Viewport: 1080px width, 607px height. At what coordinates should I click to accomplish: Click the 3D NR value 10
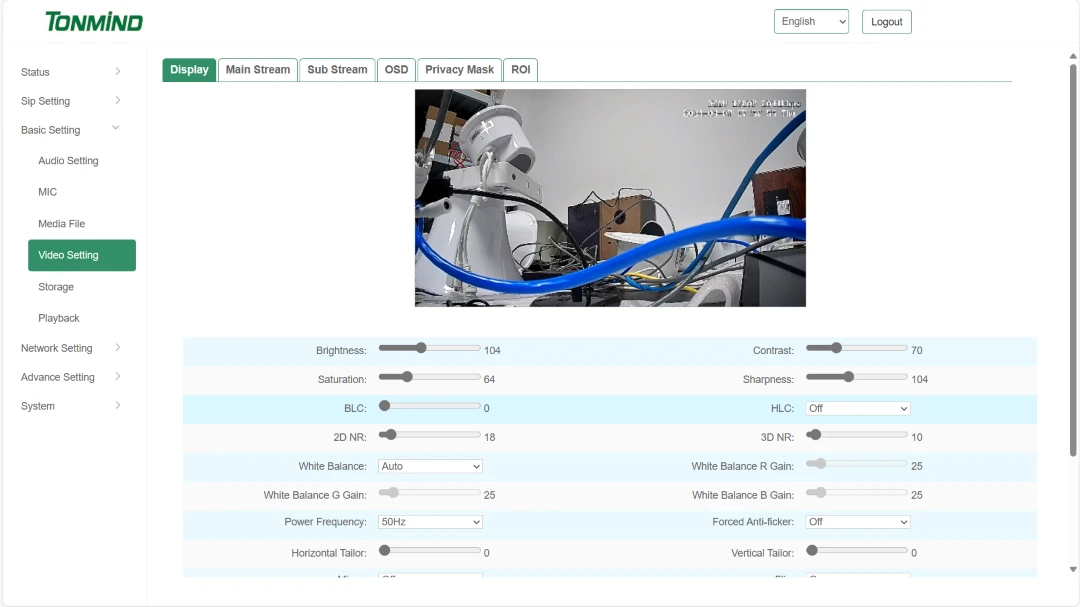(x=916, y=437)
